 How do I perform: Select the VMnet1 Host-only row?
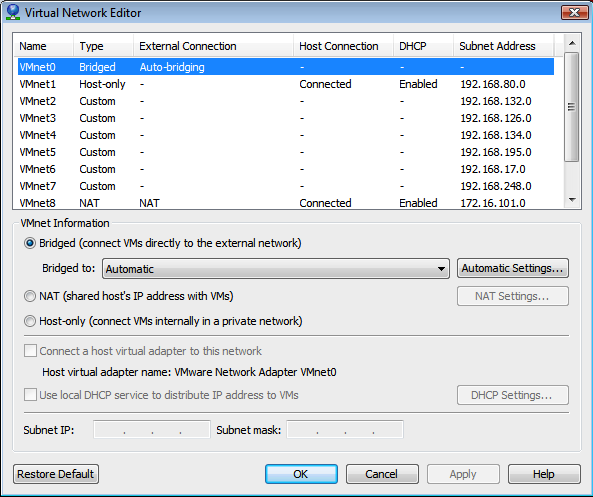[x=286, y=84]
